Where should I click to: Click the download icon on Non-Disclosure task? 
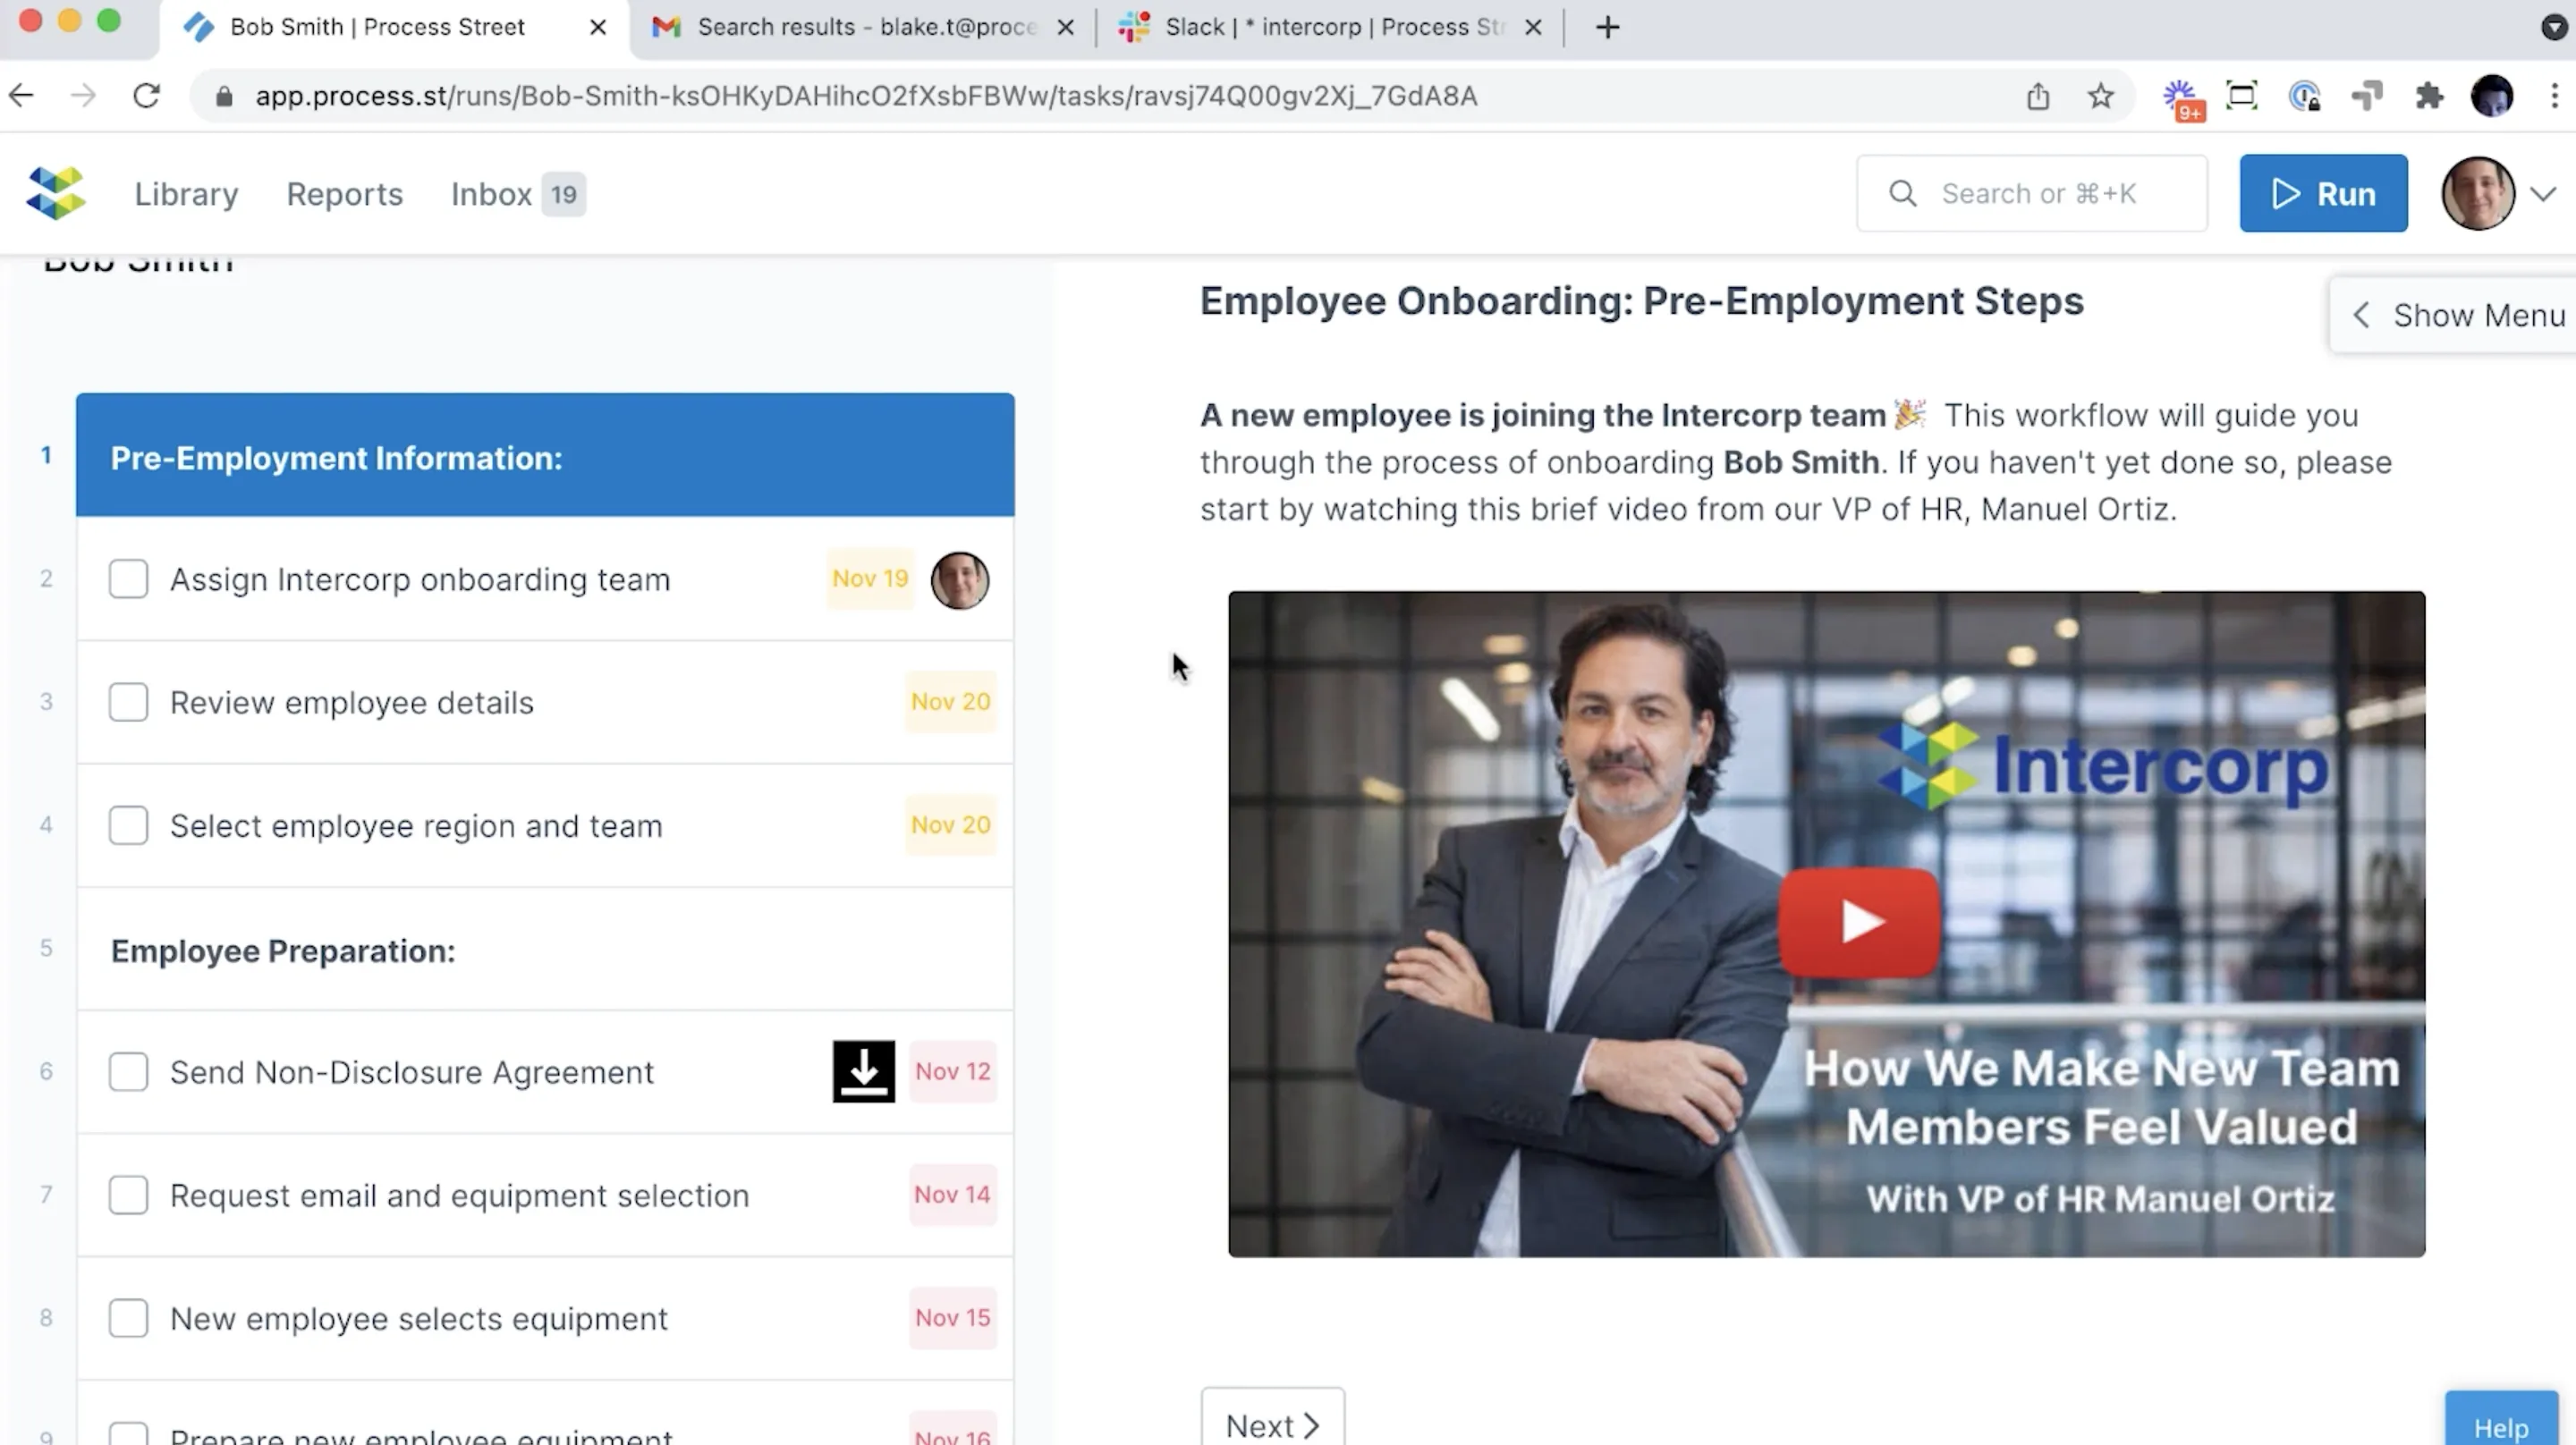point(864,1071)
